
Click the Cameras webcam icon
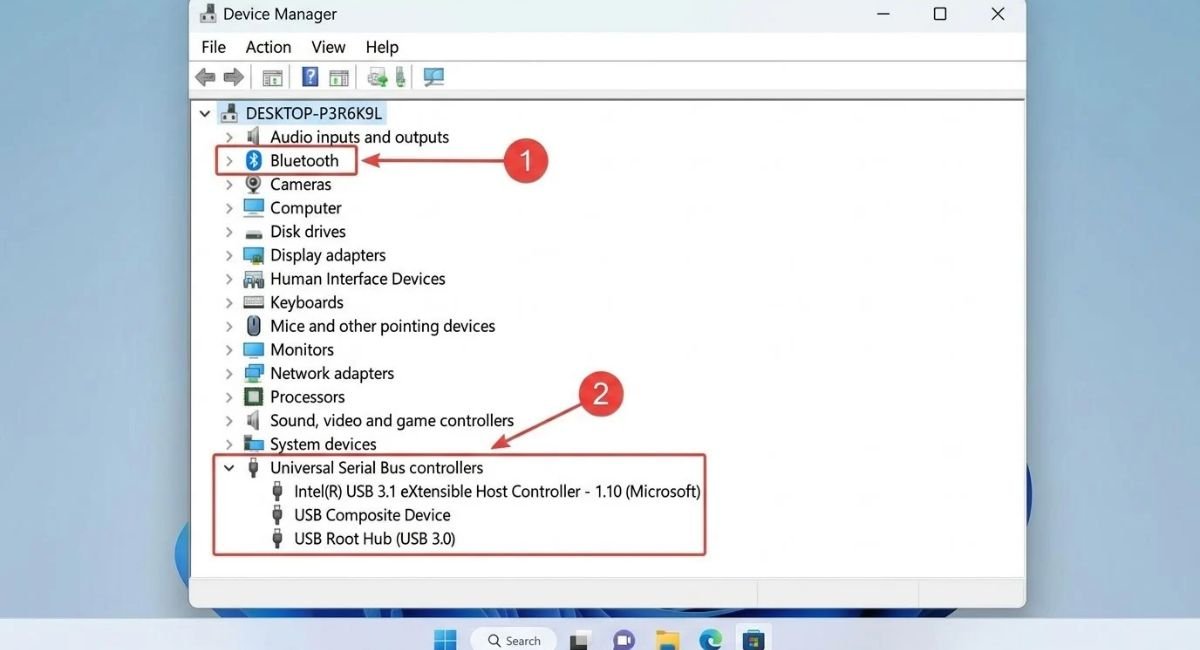pos(253,184)
